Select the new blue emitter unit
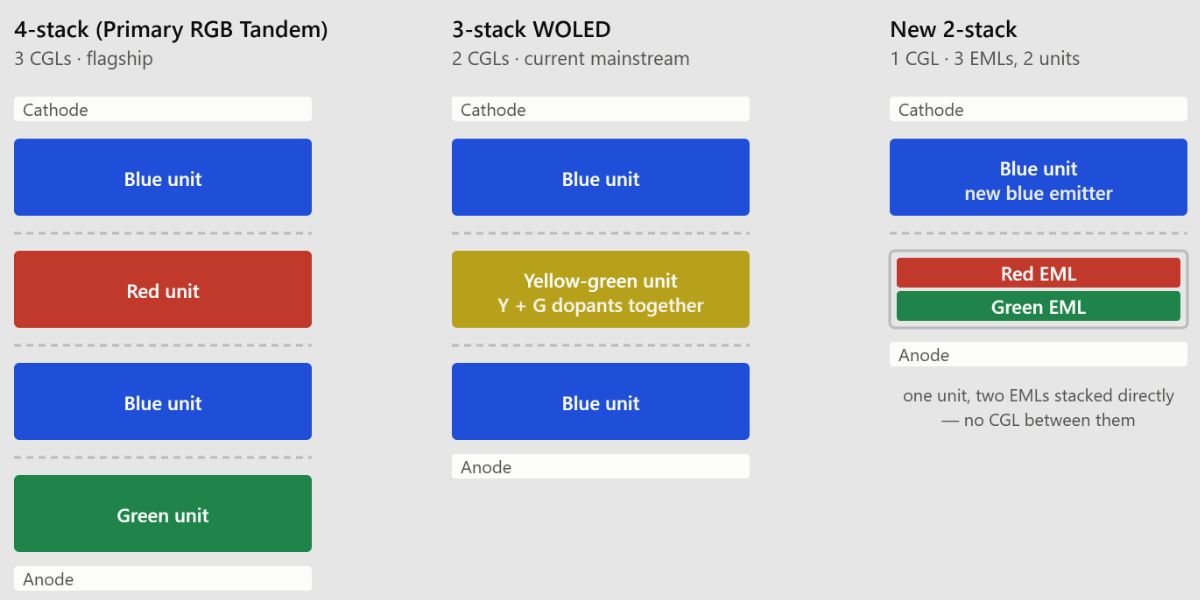Image resolution: width=1200 pixels, height=600 pixels. coord(1039,178)
